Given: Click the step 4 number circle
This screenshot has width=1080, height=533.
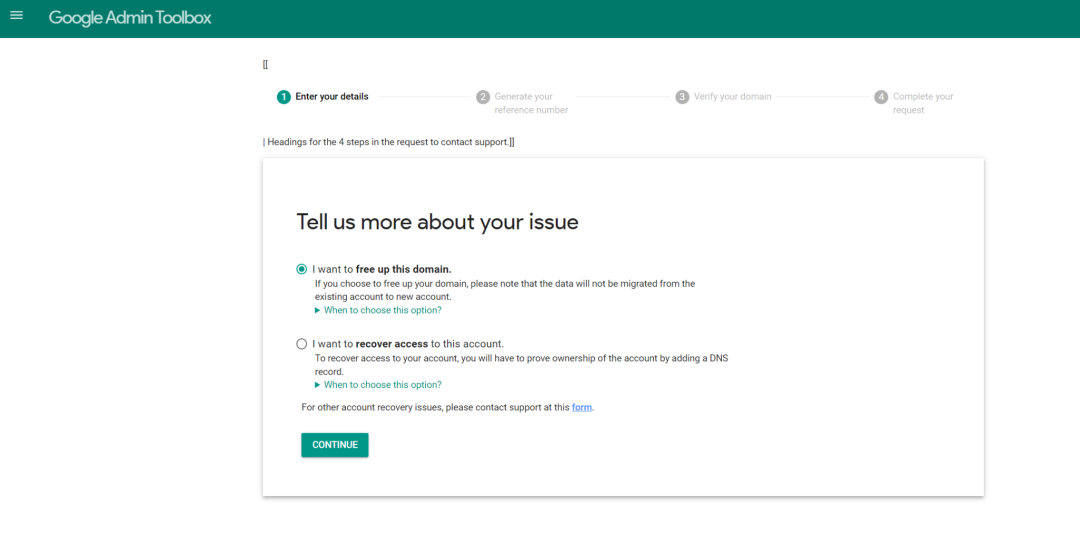Looking at the screenshot, I should pyautogui.click(x=881, y=97).
